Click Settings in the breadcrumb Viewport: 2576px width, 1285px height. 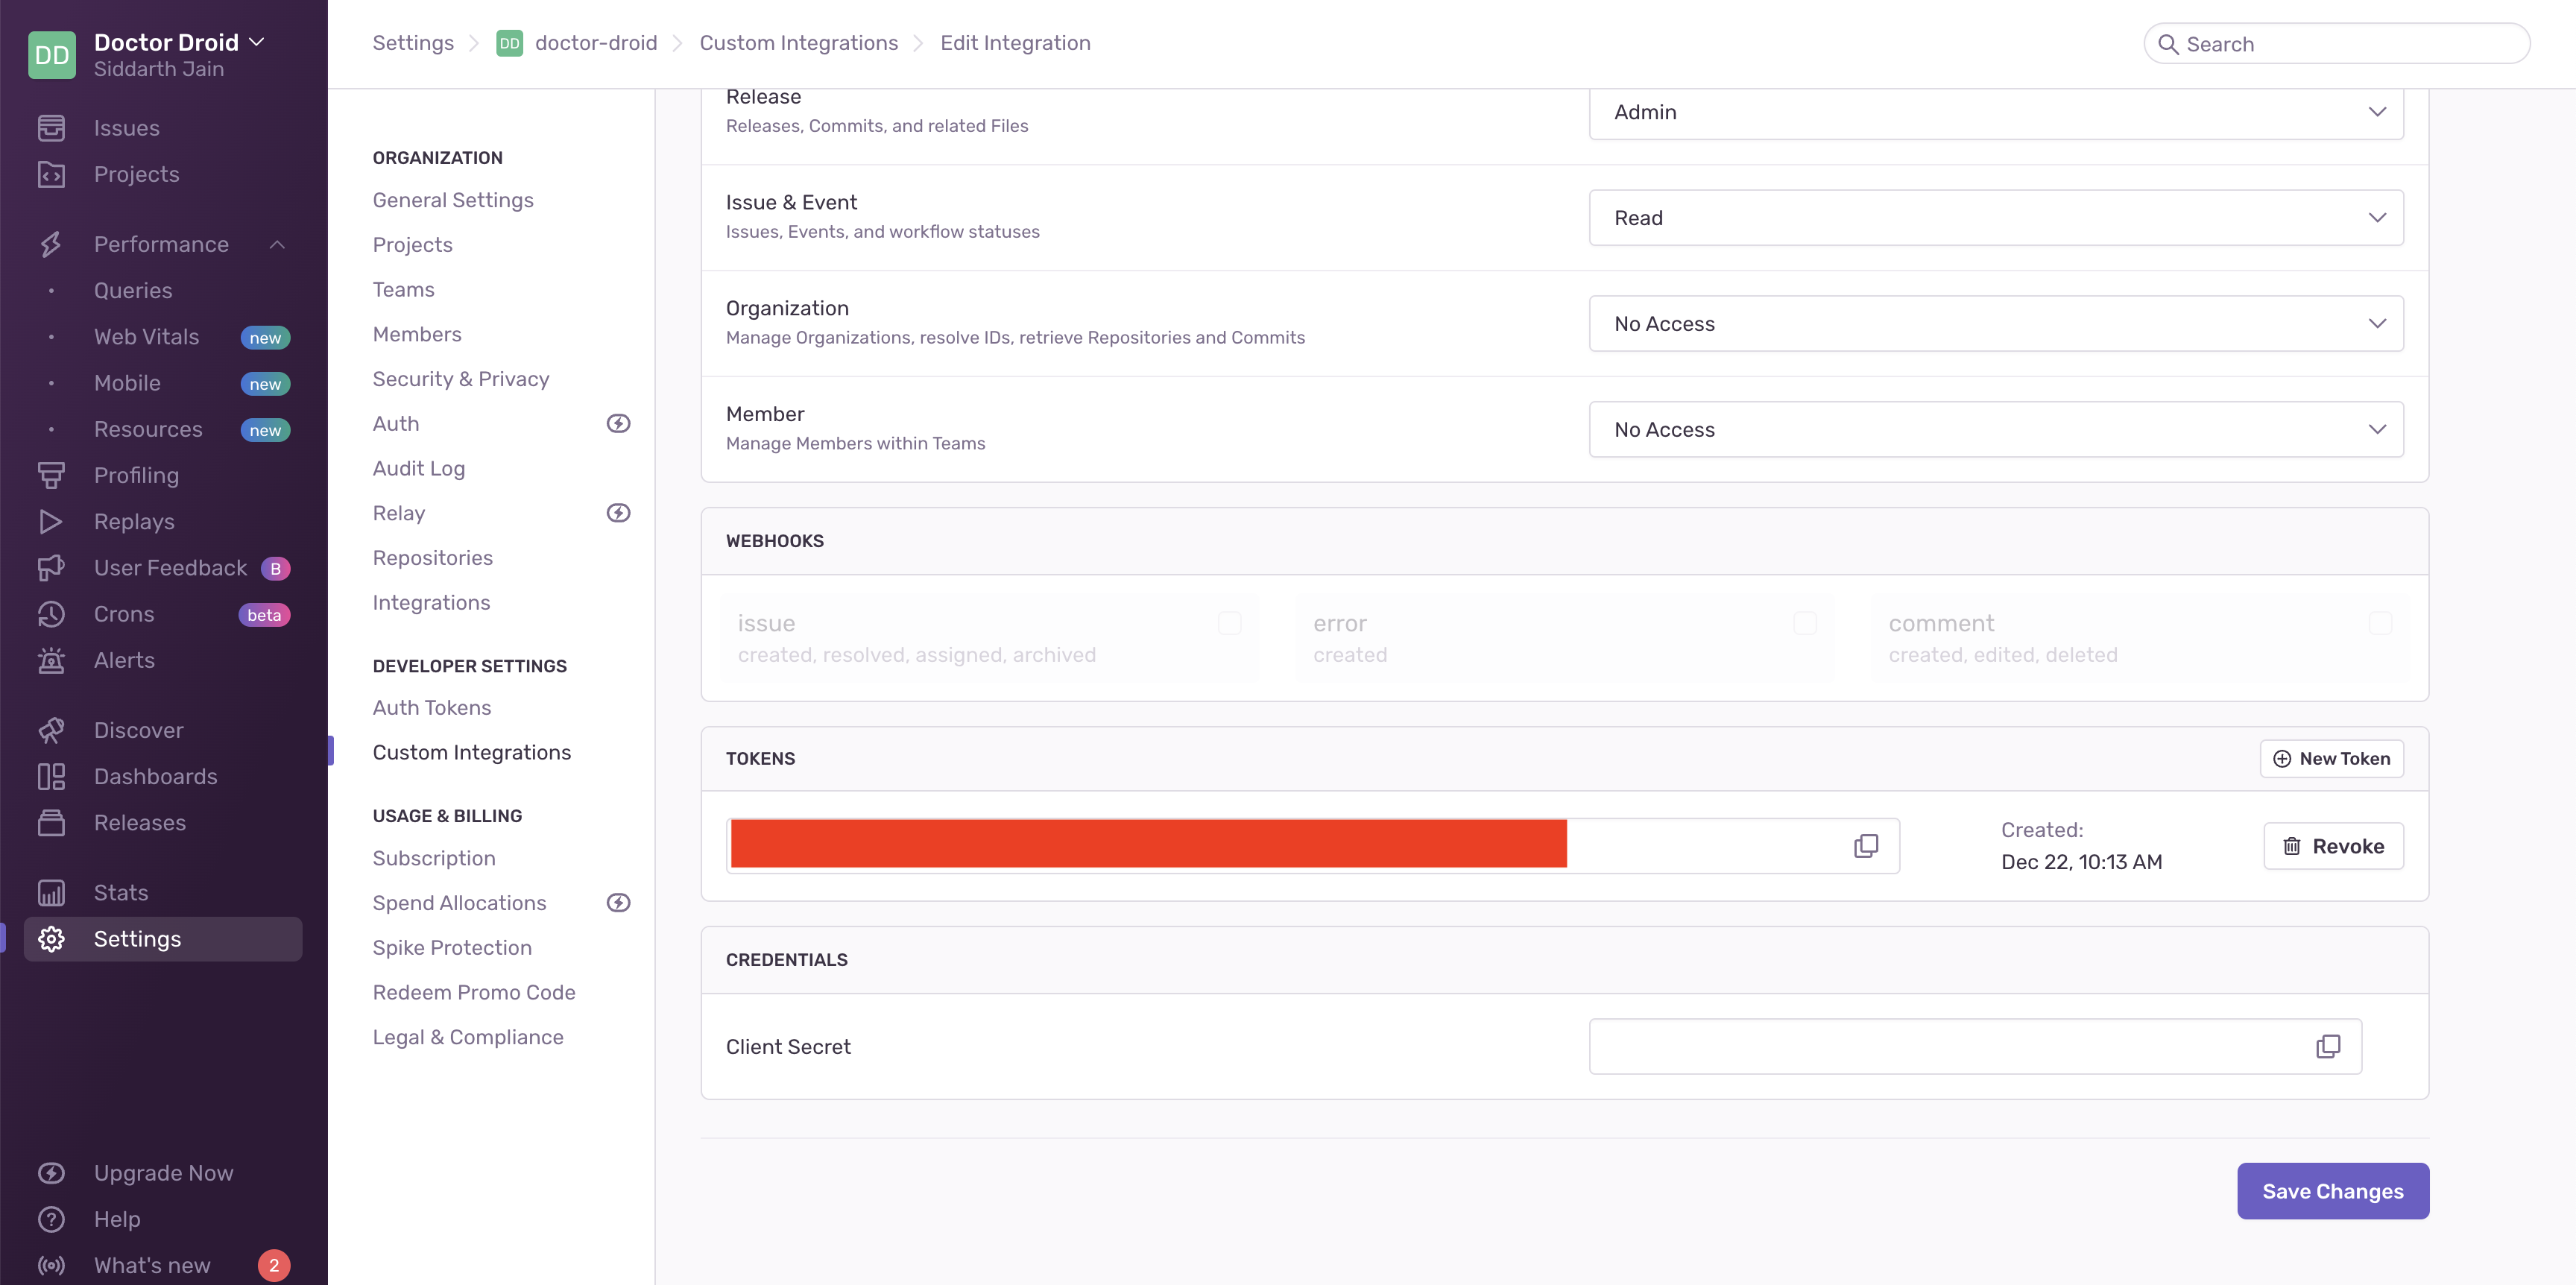(413, 43)
